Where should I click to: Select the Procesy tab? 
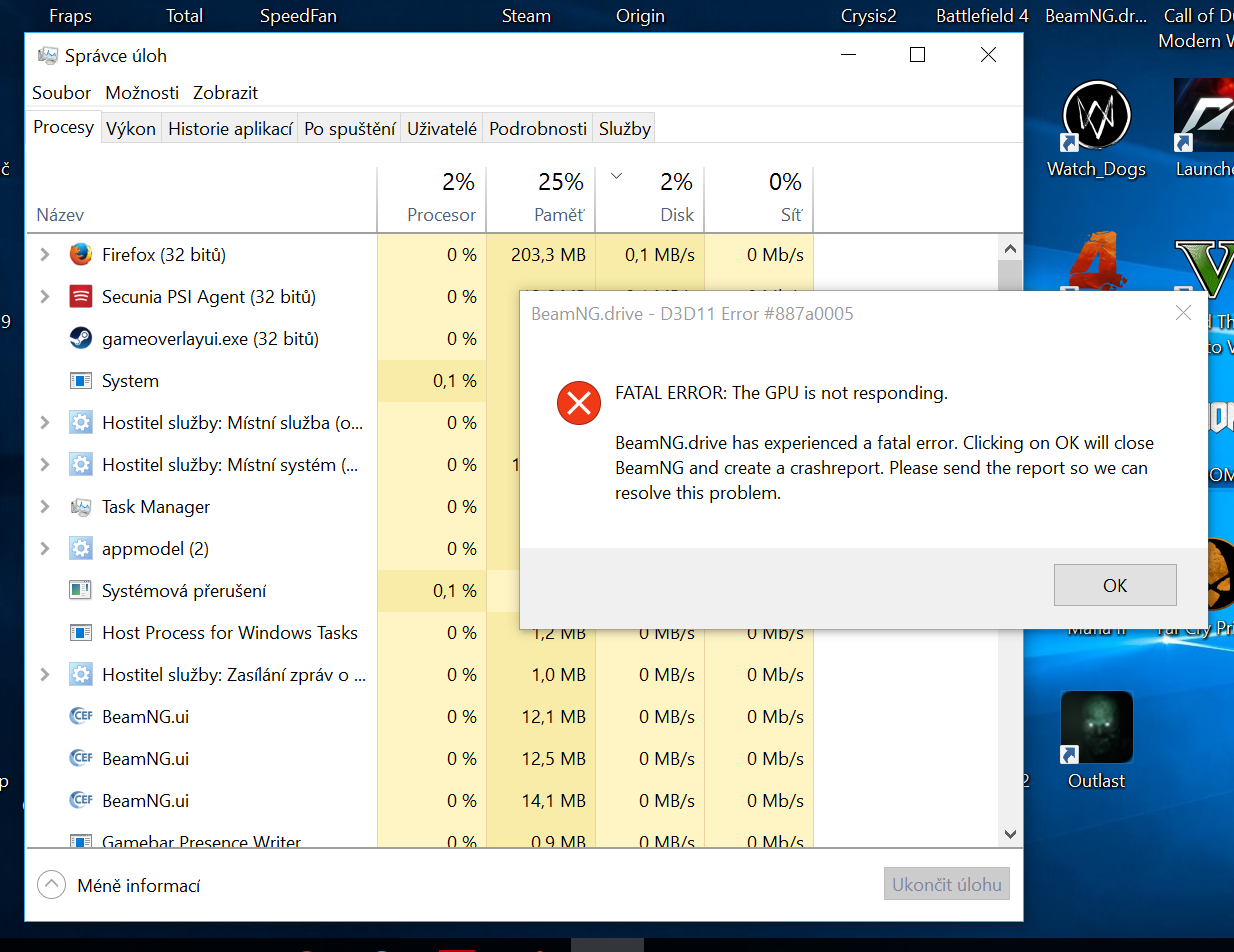click(64, 127)
